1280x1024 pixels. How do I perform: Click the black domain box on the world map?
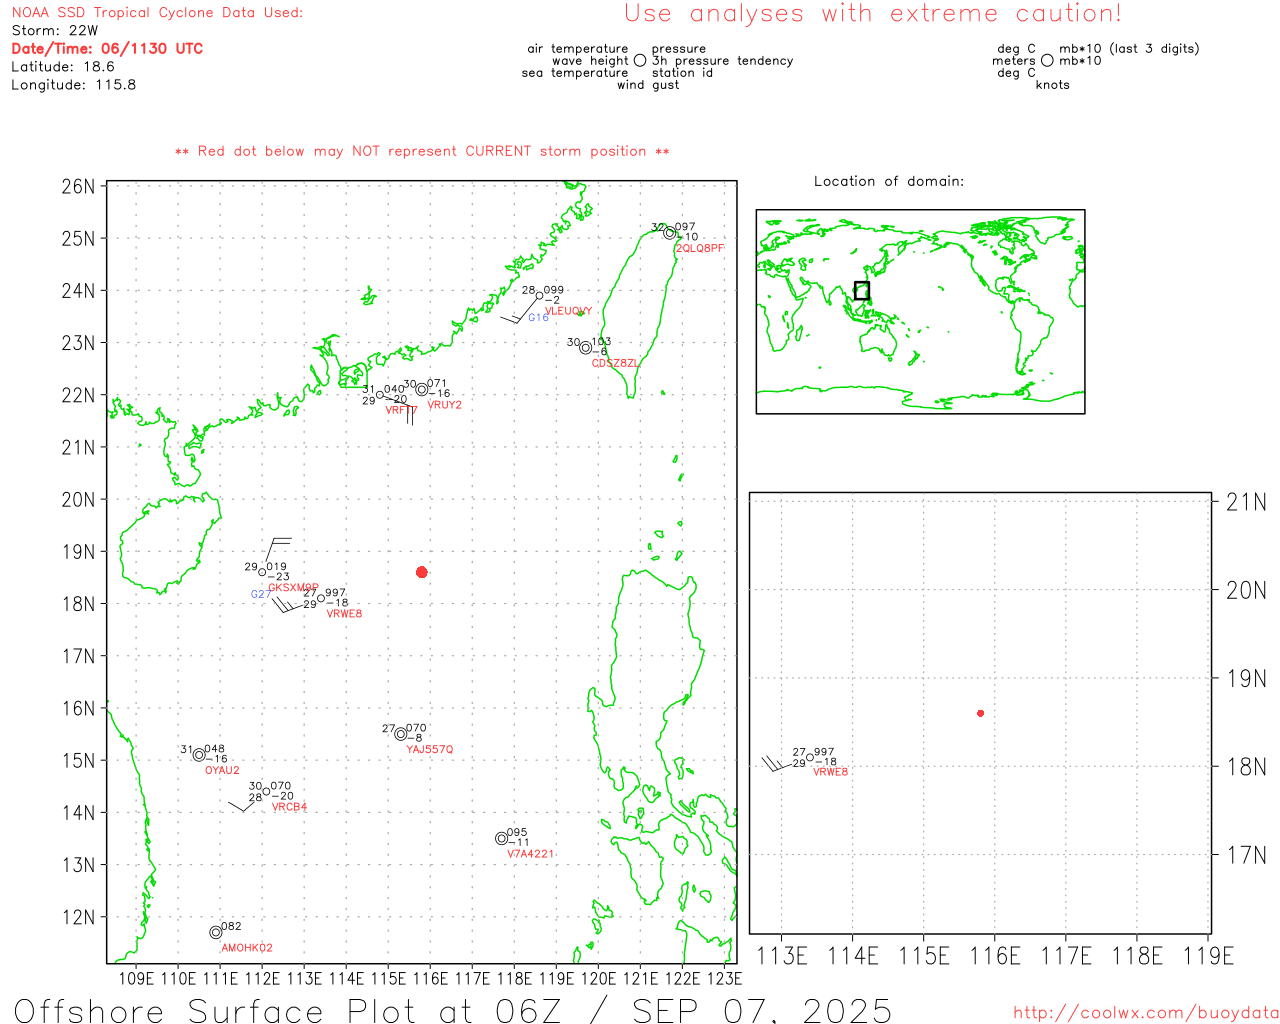click(862, 291)
